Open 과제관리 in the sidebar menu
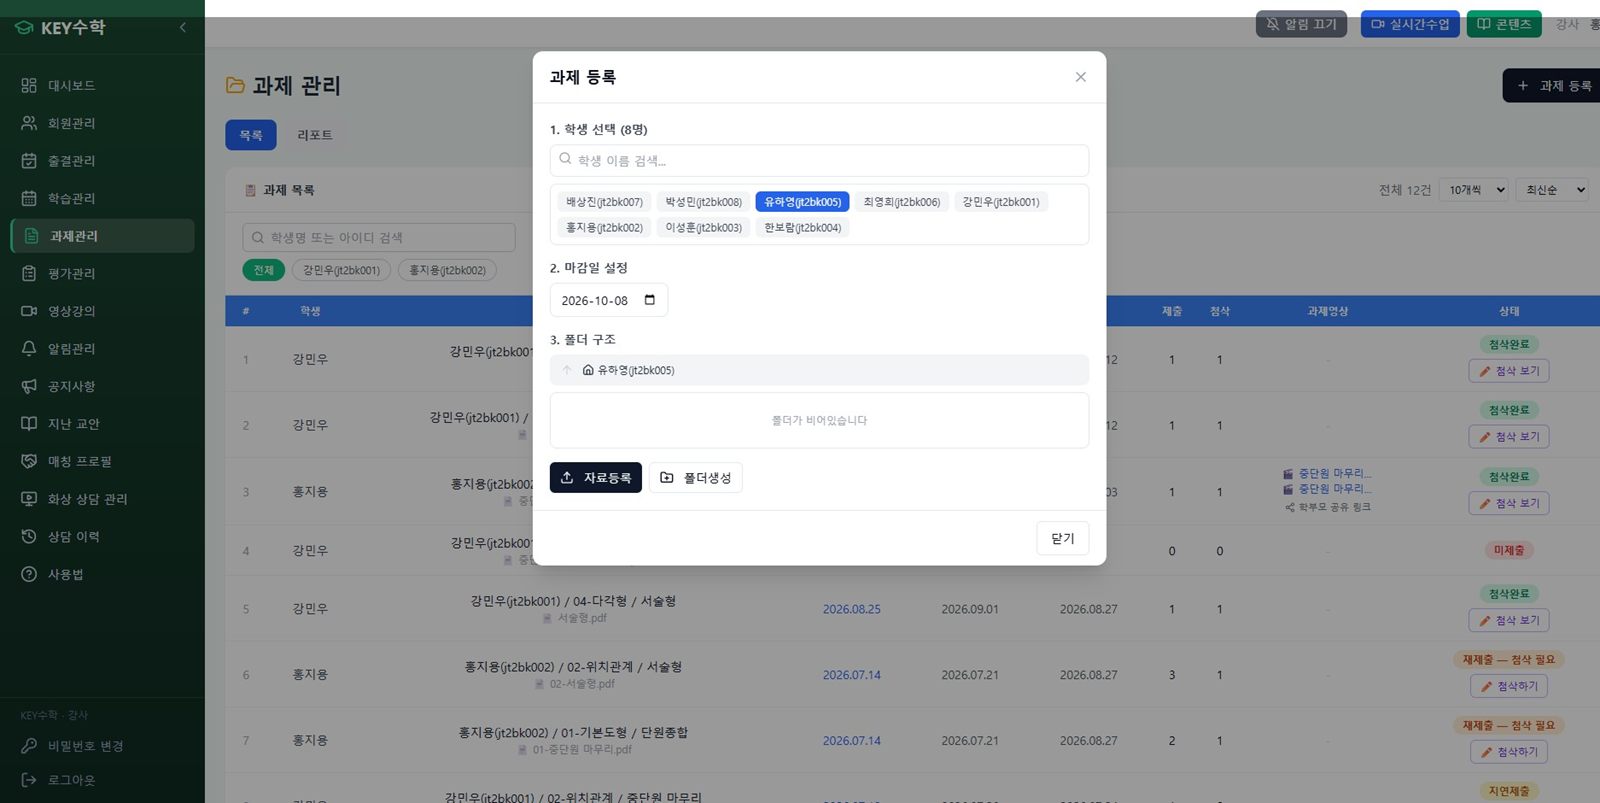This screenshot has height=803, width=1600. 103,236
